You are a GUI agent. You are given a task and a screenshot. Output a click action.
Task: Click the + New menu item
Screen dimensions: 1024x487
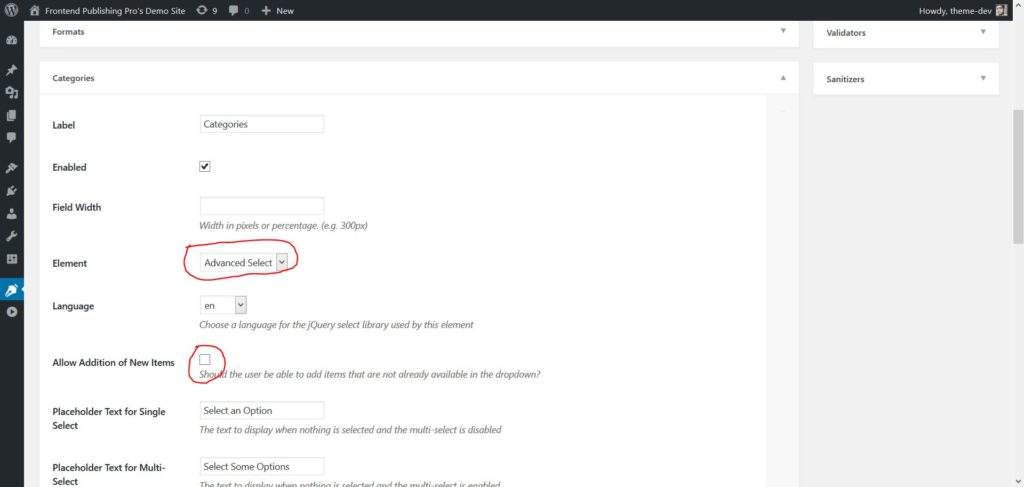point(278,10)
